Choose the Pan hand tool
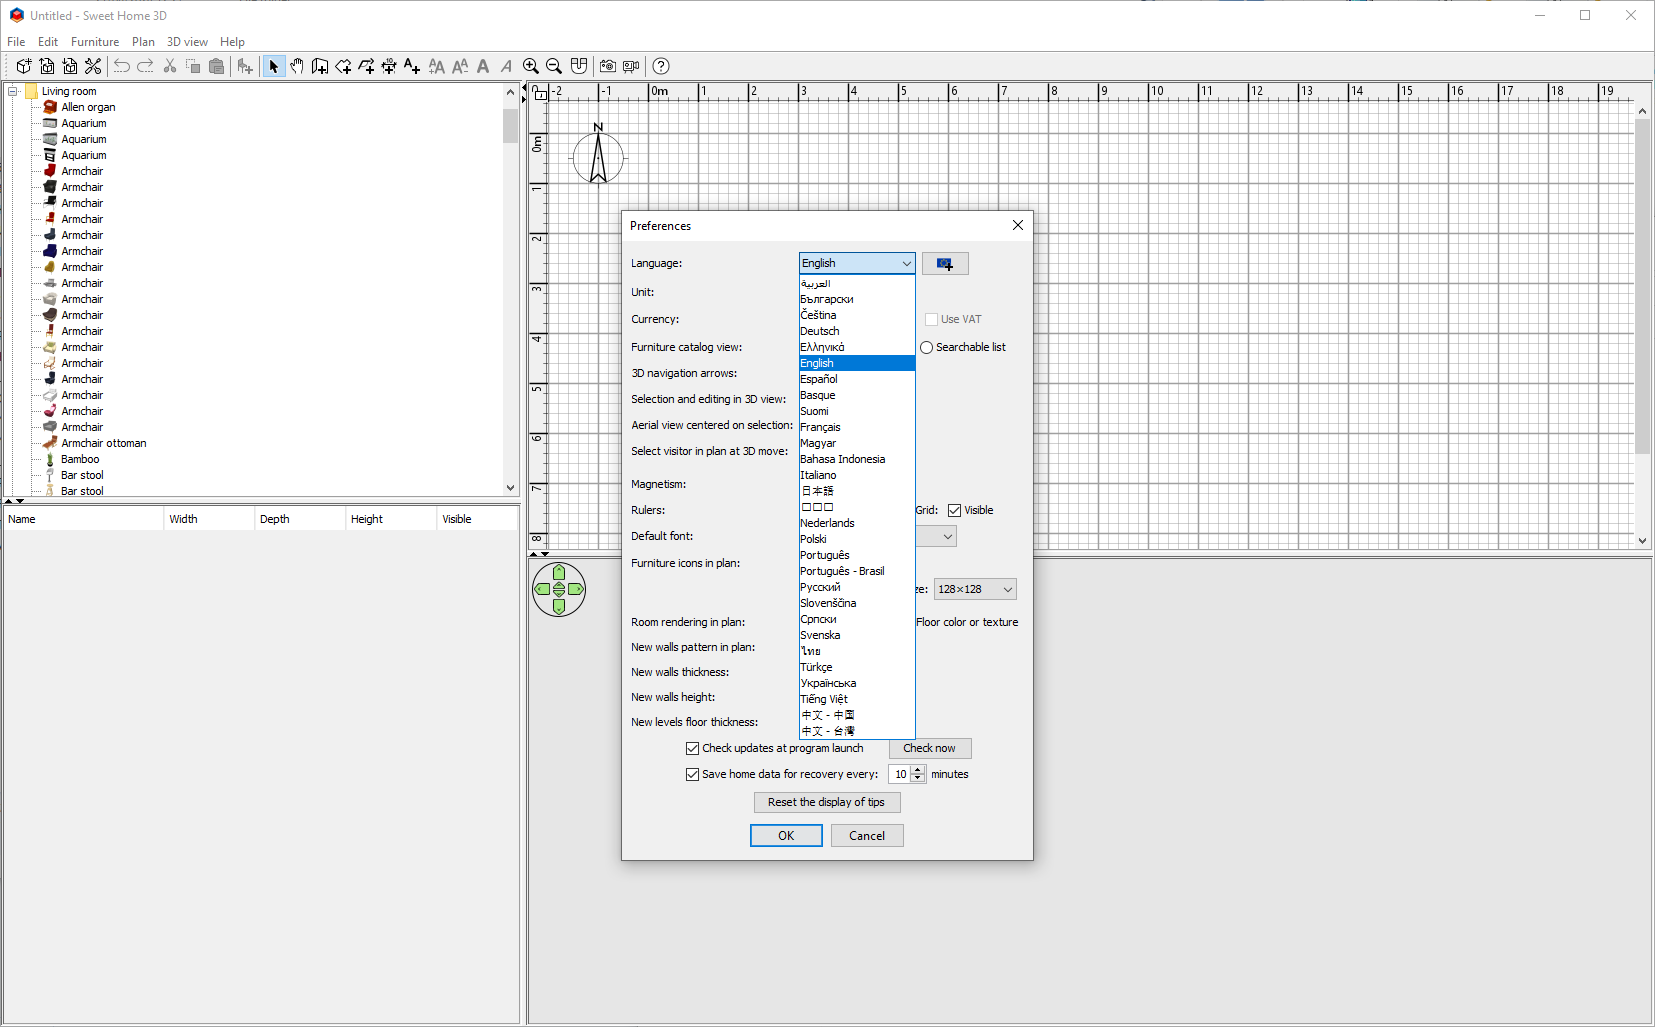Viewport: 1655px width, 1027px height. click(x=297, y=66)
